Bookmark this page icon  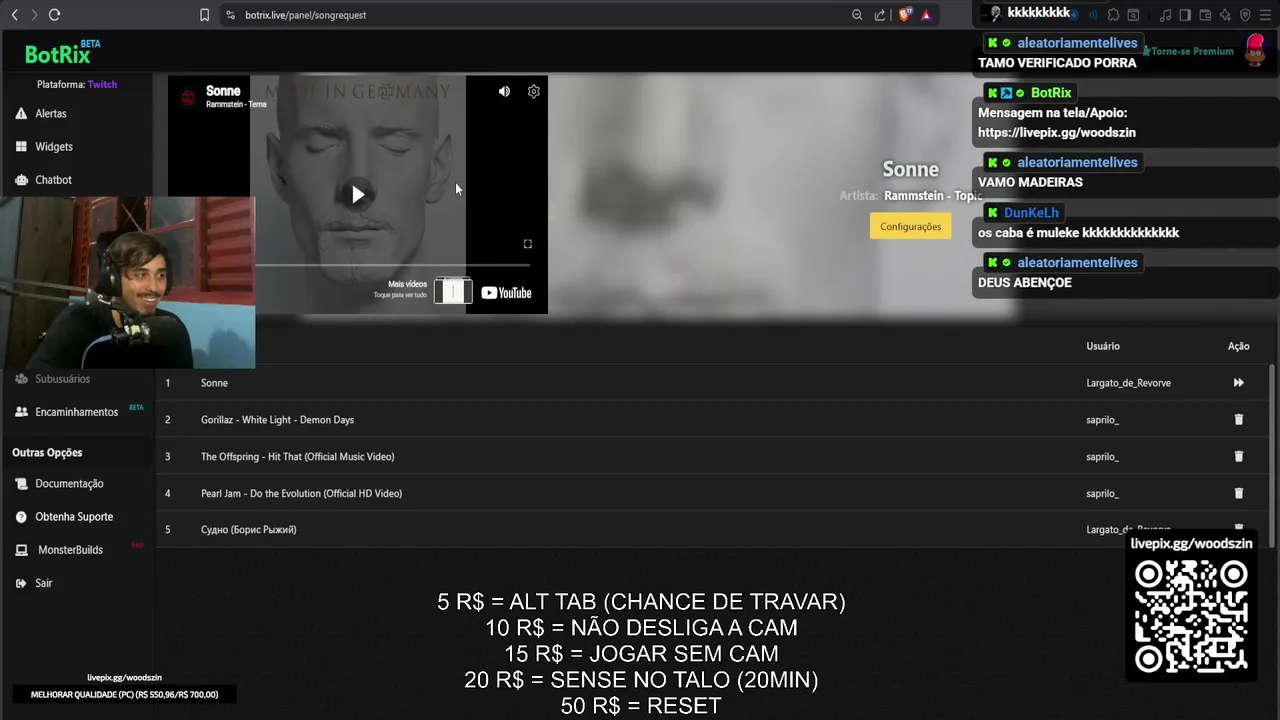tap(204, 15)
